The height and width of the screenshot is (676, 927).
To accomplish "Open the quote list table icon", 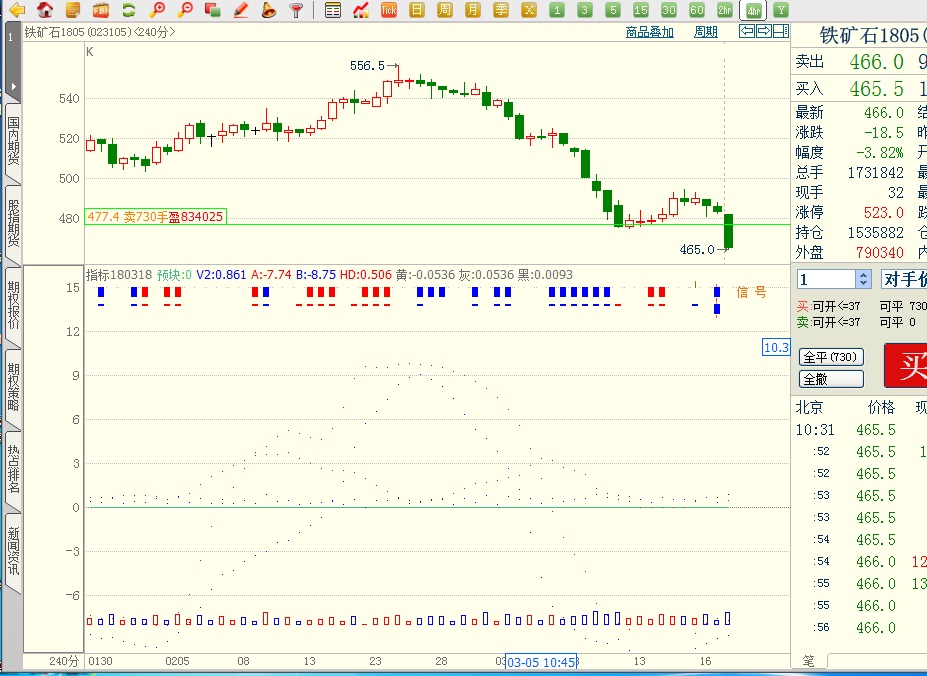I will 333,10.
